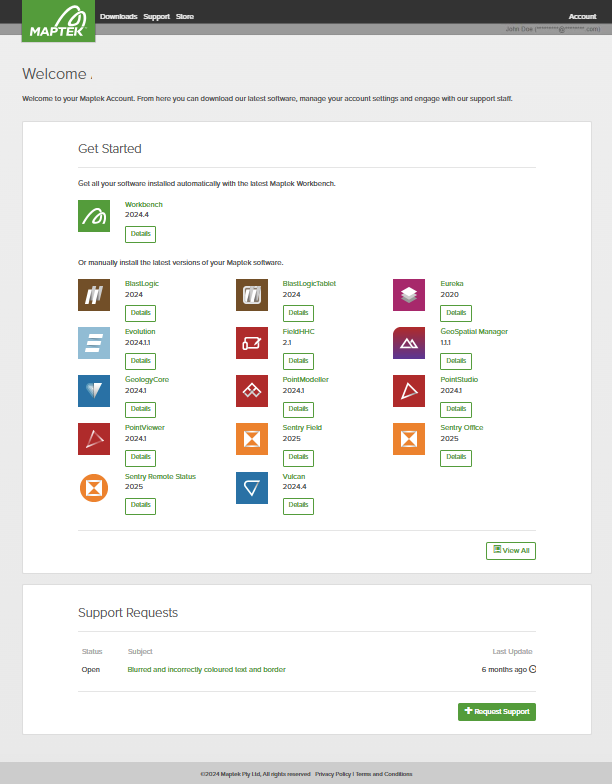Open Details for PointModeller
Viewport: 612px width, 784px height.
click(298, 409)
